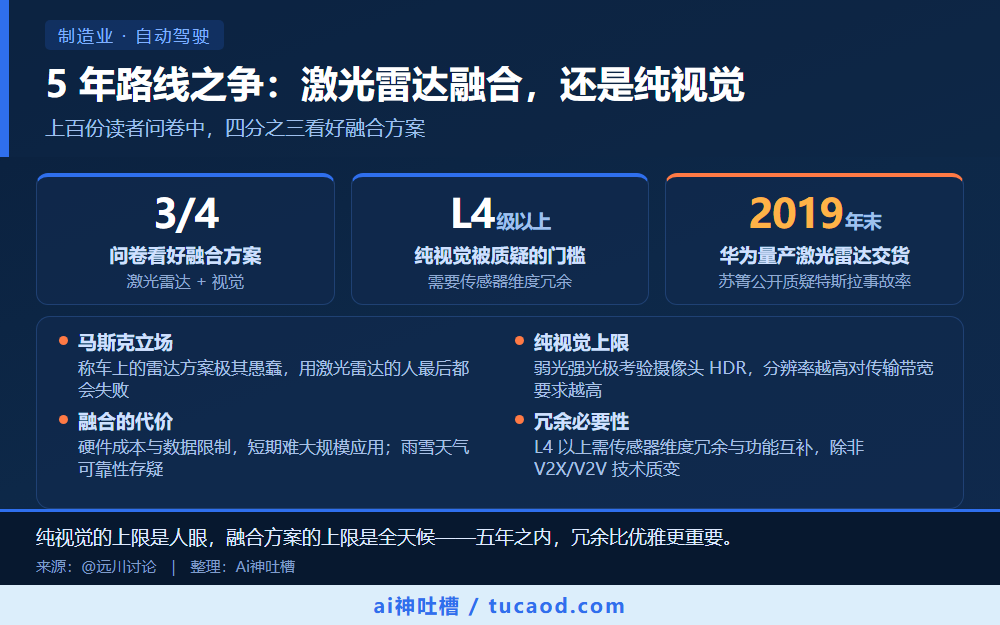Click the credit 整理：Ai神吐槽

coord(242,567)
